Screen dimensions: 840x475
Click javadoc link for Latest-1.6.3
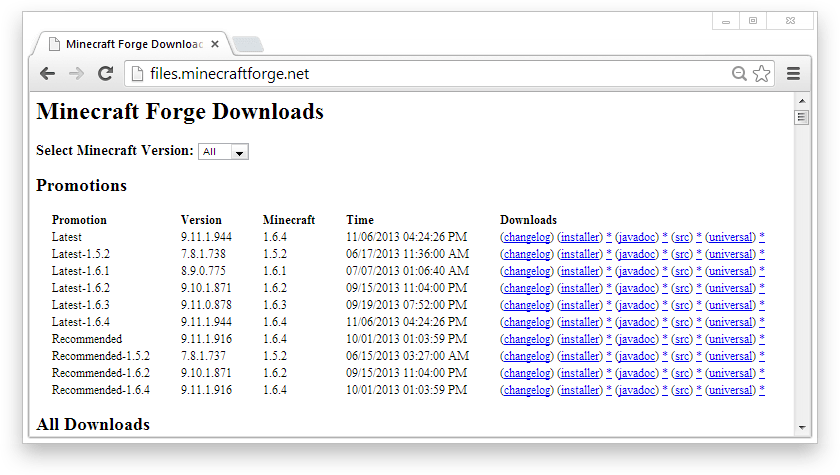coord(637,305)
